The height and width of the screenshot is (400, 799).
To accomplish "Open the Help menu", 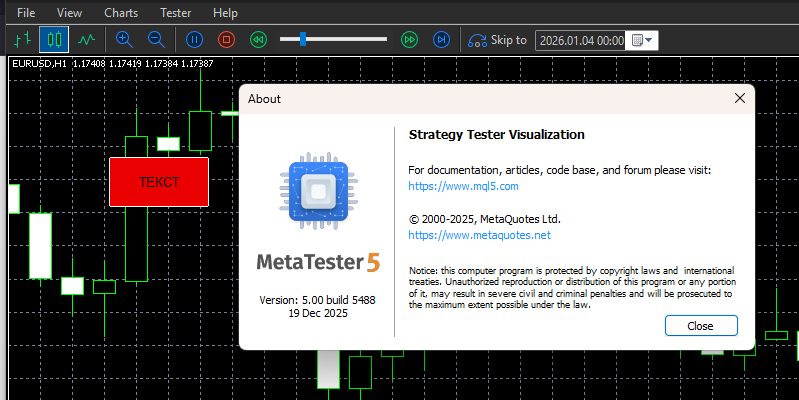I will point(225,13).
